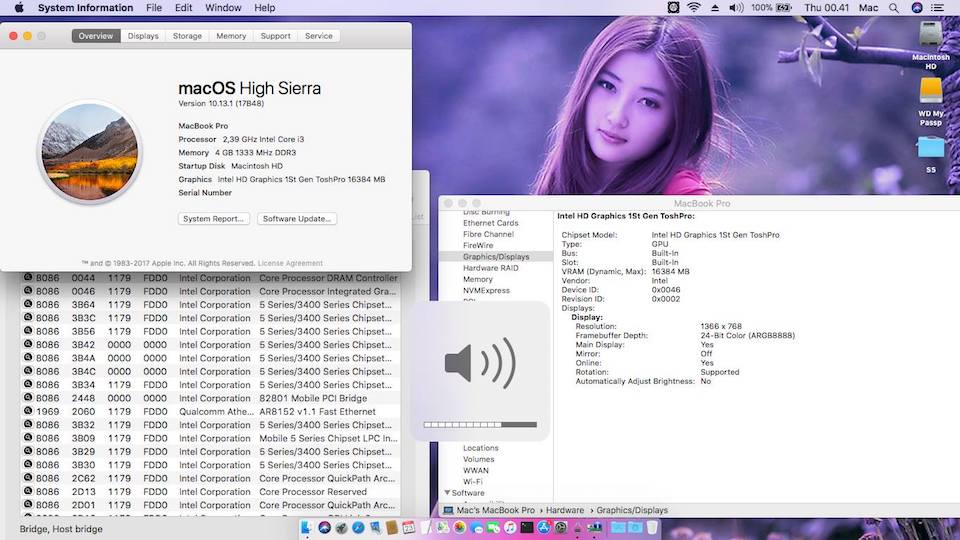Click Hardware in the path bar
Screen dimensions: 960x540
click(x=564, y=510)
